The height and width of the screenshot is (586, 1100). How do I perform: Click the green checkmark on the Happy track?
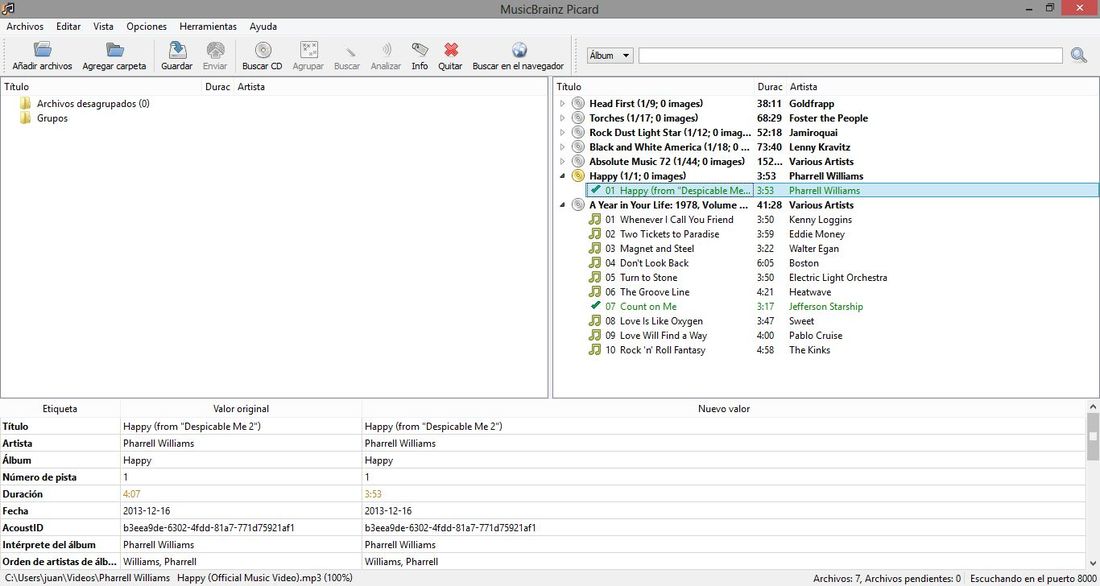(596, 190)
